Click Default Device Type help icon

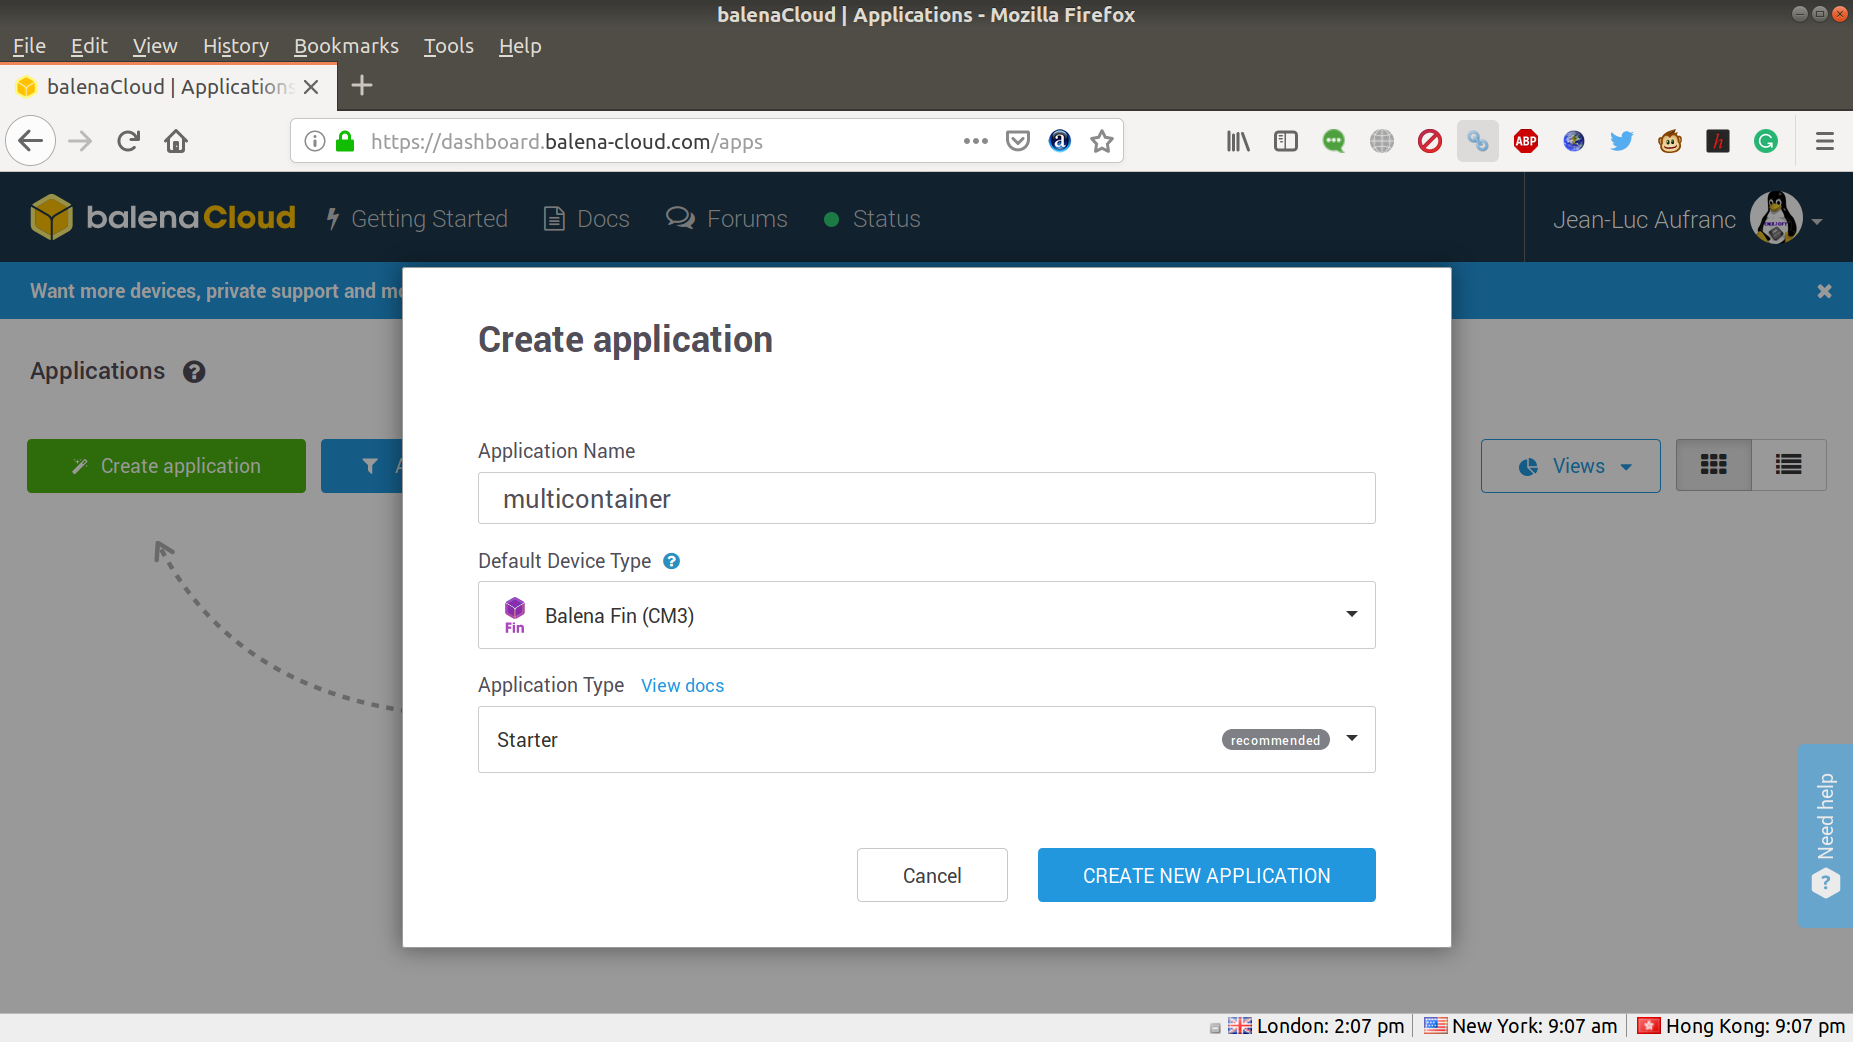(x=672, y=561)
